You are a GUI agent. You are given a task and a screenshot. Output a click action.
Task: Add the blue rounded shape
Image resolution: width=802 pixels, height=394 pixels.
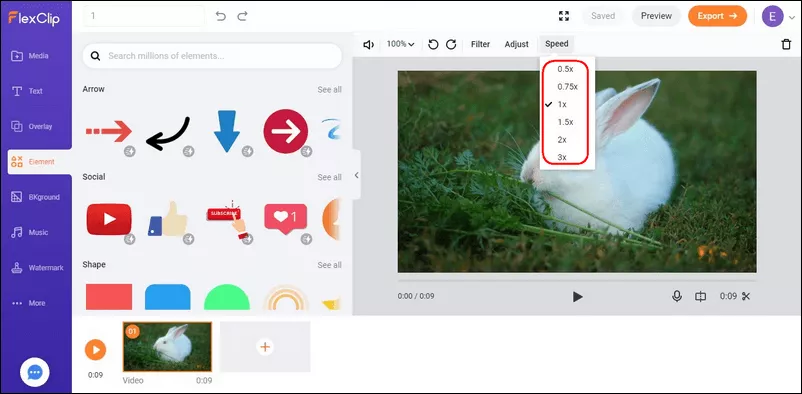click(168, 297)
